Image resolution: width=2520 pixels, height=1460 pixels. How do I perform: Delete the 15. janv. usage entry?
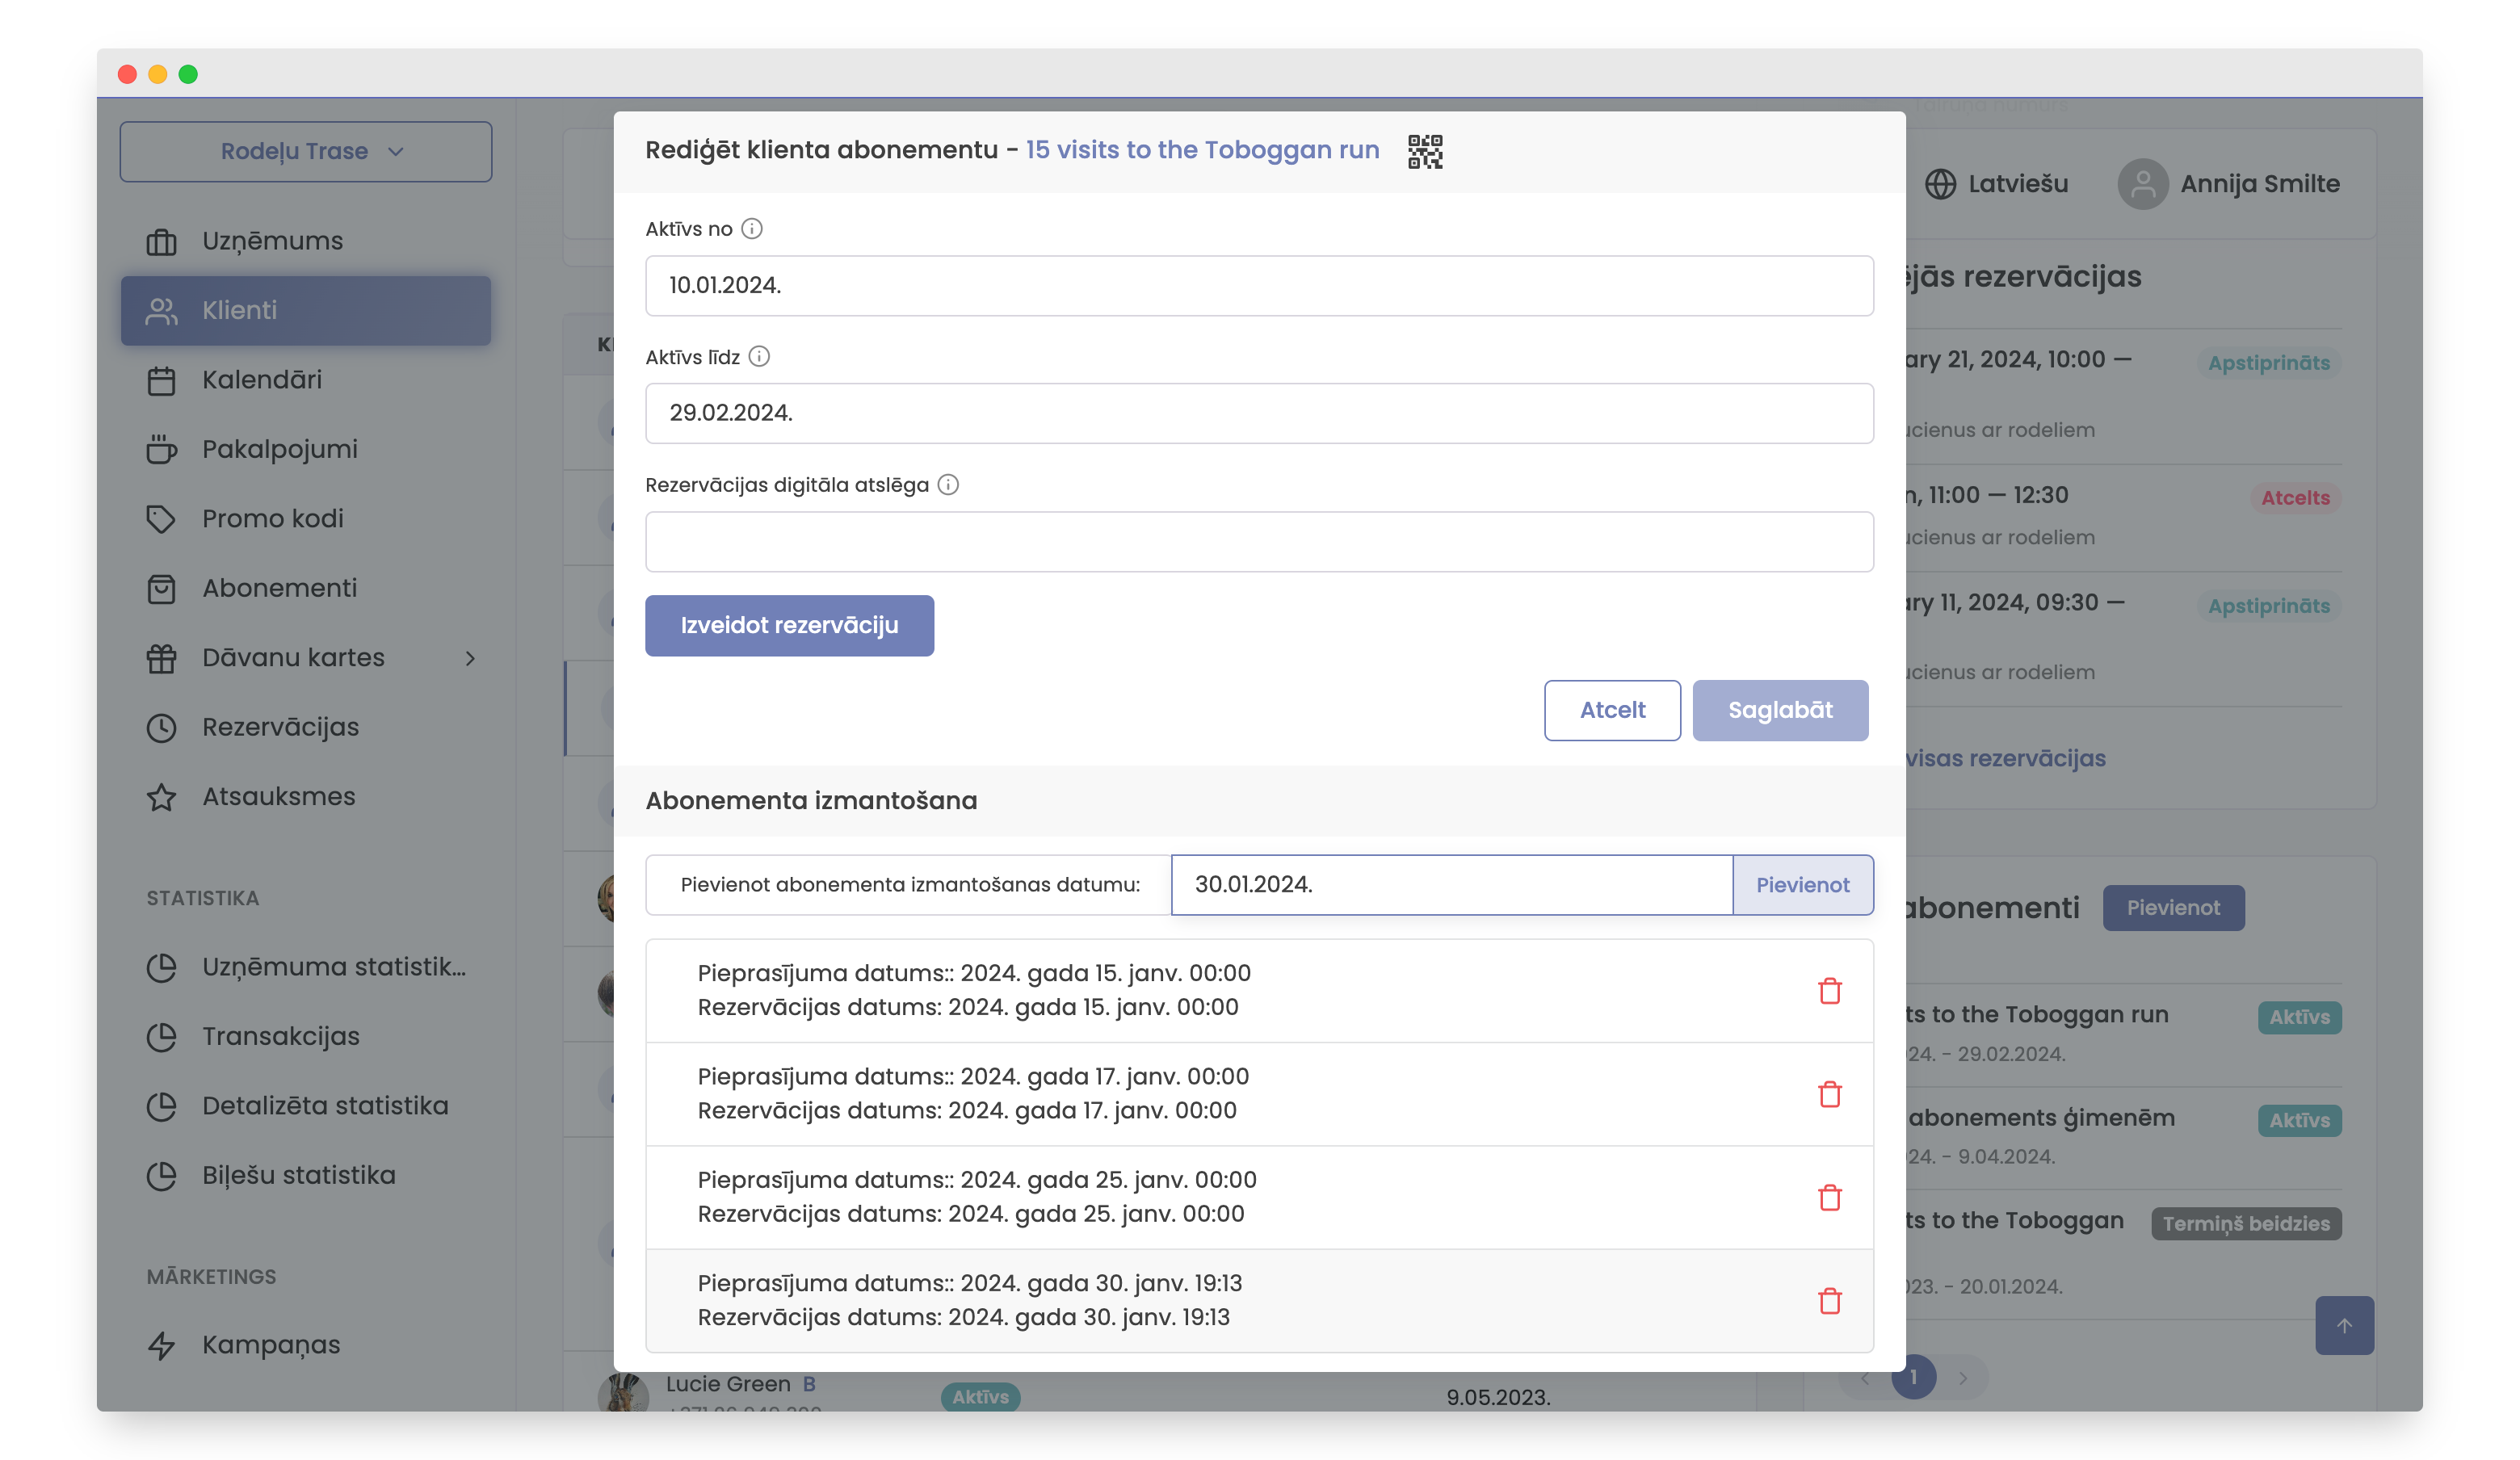tap(1829, 990)
